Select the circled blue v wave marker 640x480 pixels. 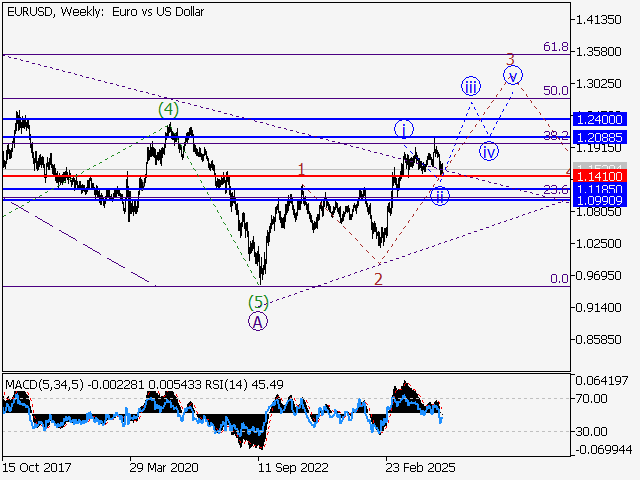(x=513, y=75)
